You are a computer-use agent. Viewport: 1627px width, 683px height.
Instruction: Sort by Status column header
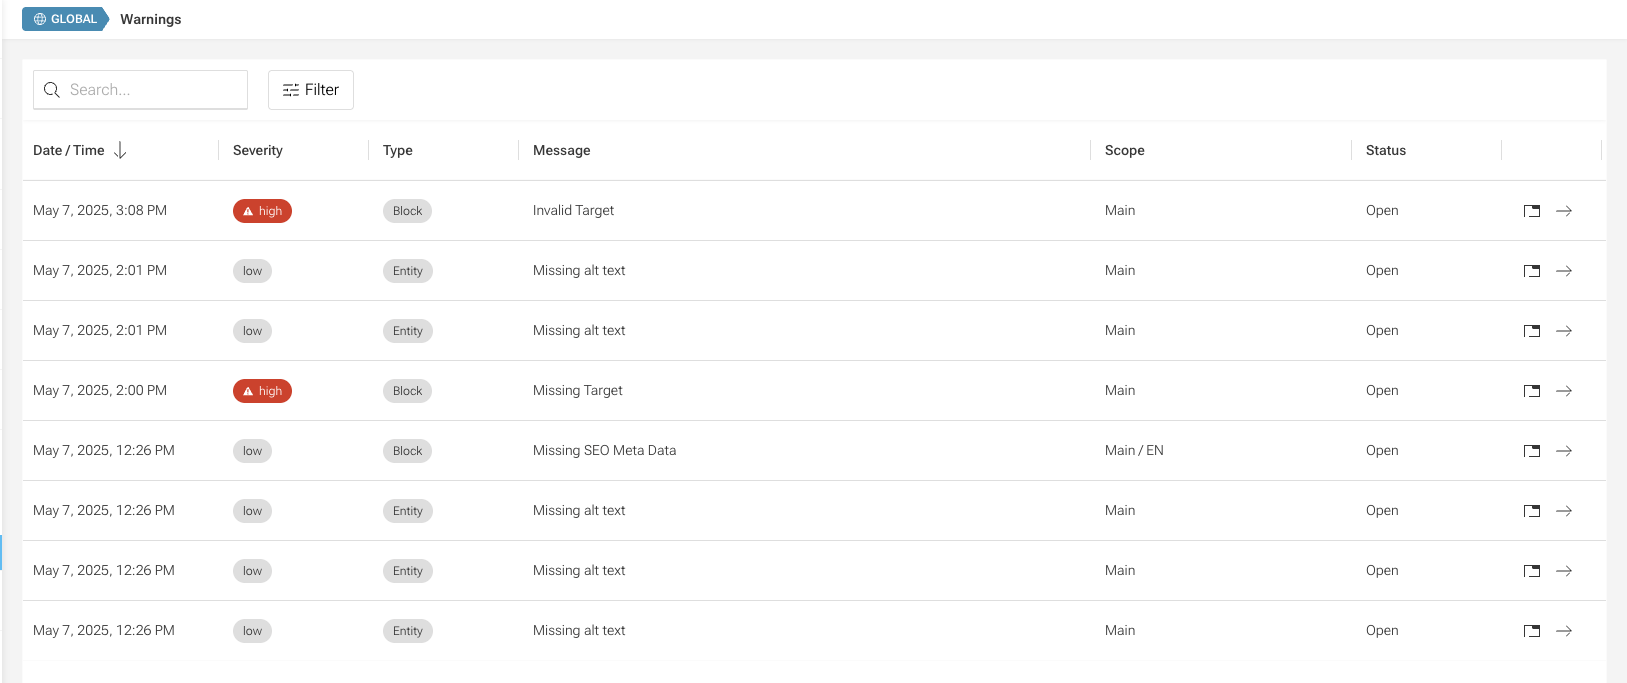[1385, 150]
